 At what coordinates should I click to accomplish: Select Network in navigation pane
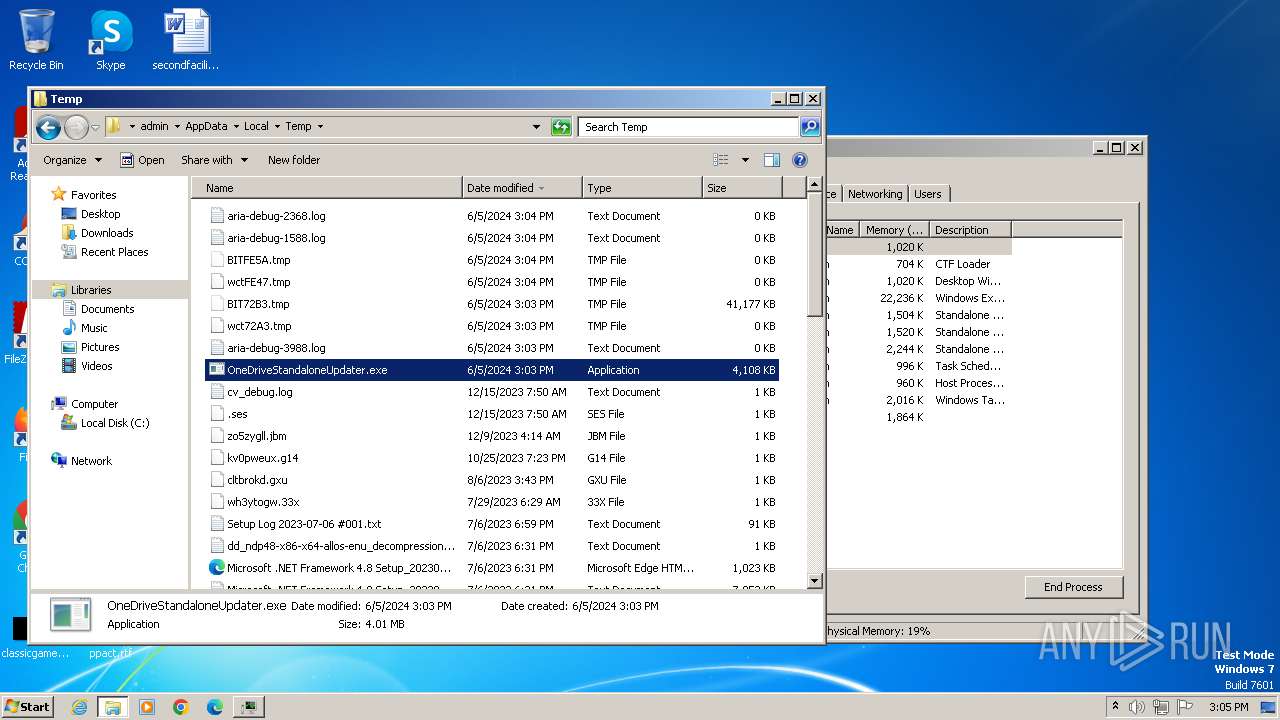tap(91, 461)
